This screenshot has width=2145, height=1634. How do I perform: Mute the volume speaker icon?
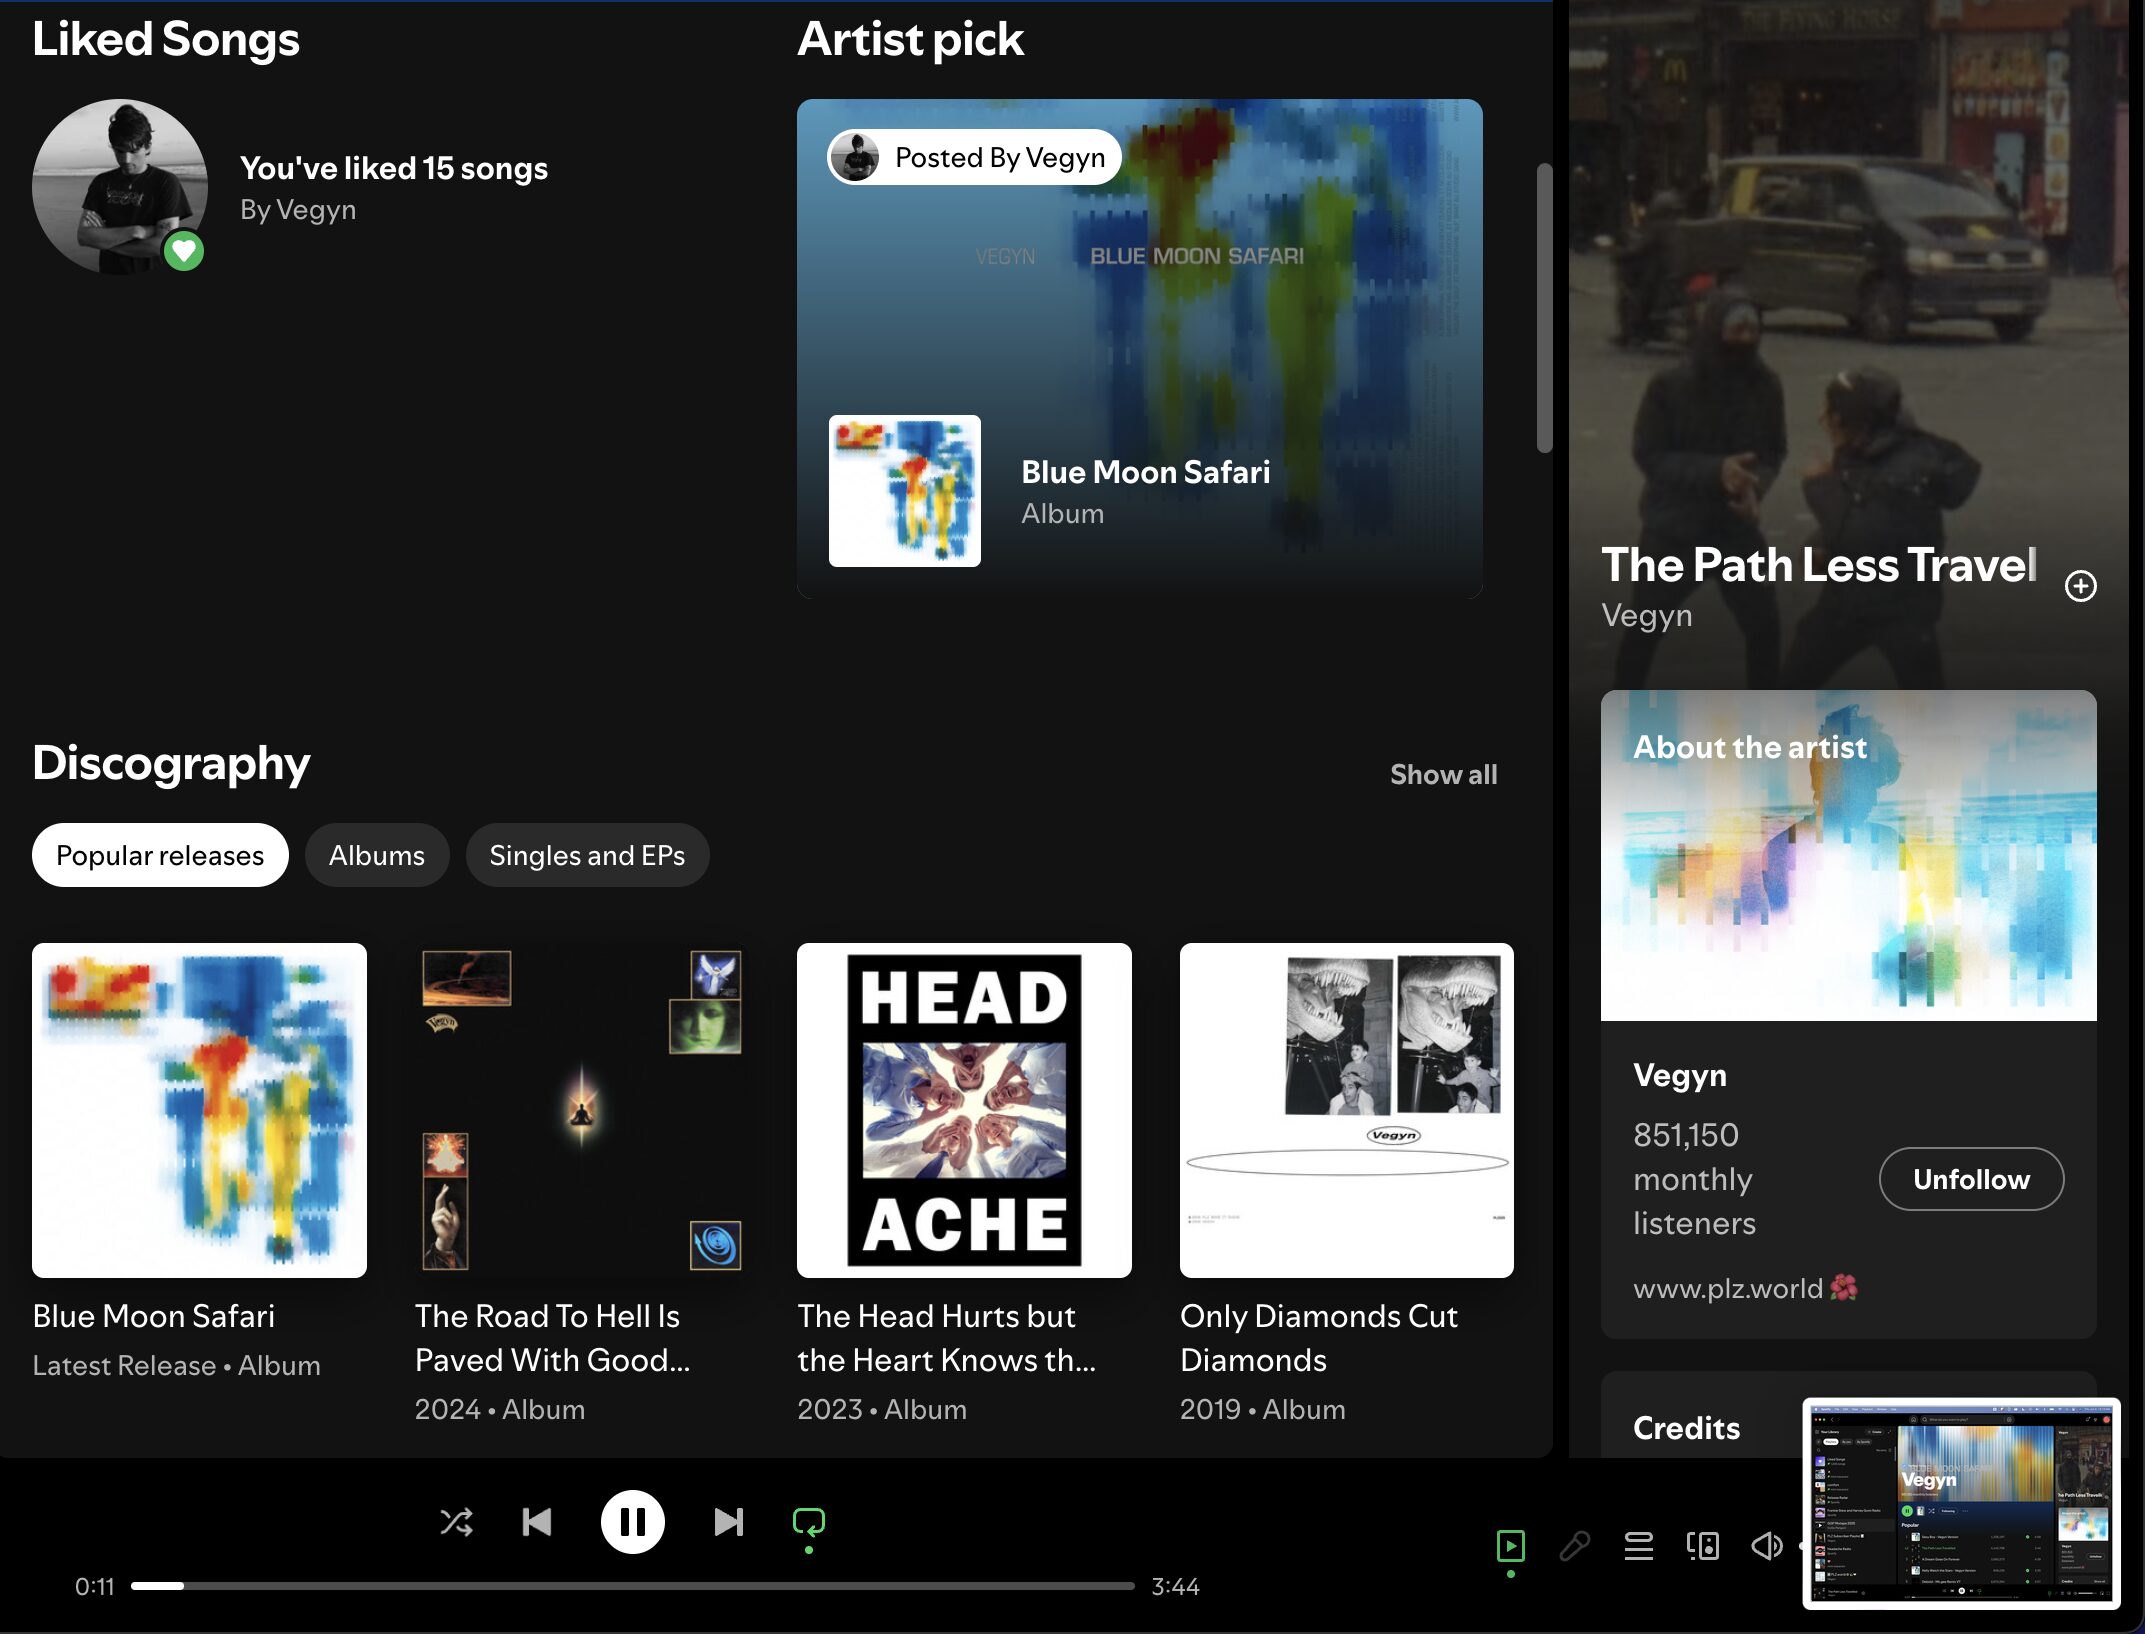(x=1767, y=1546)
